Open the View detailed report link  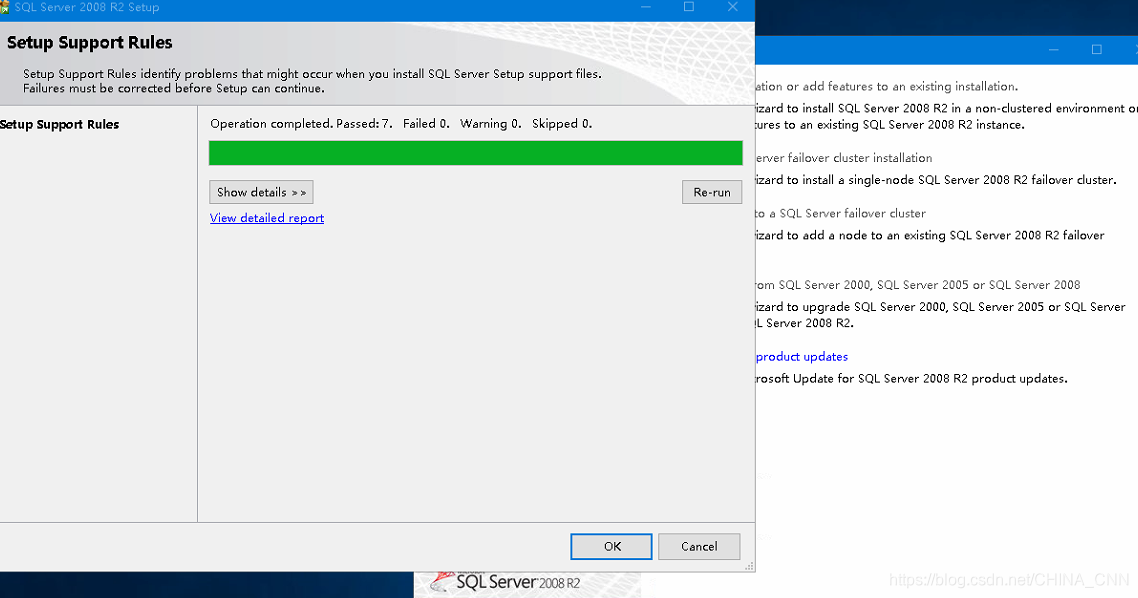pyautogui.click(x=267, y=218)
